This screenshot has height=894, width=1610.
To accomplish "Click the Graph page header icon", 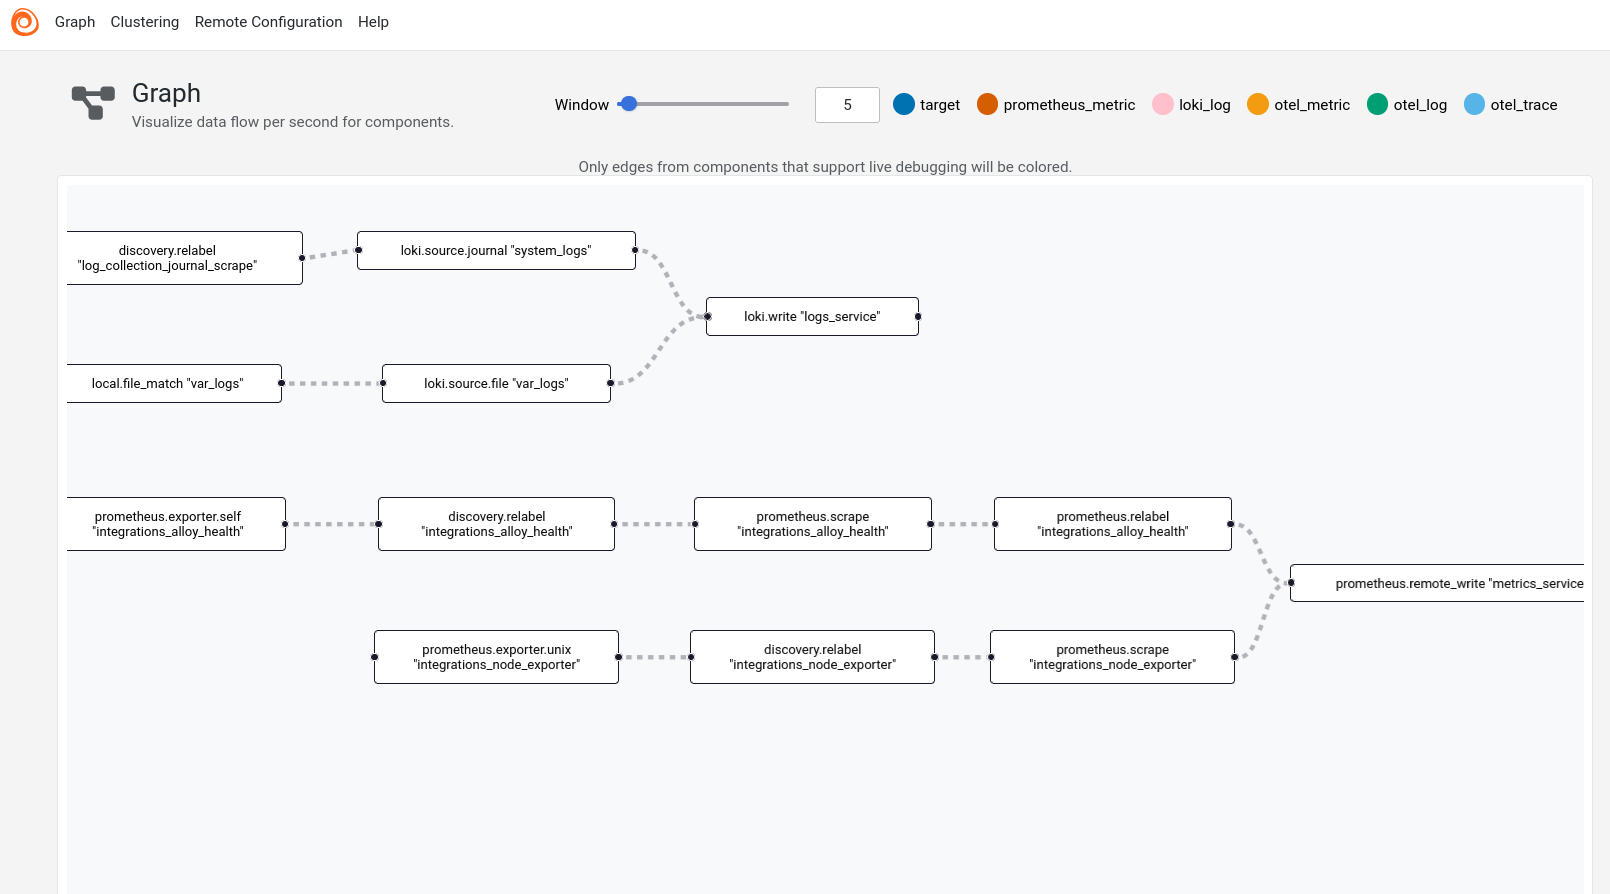I will (x=93, y=103).
